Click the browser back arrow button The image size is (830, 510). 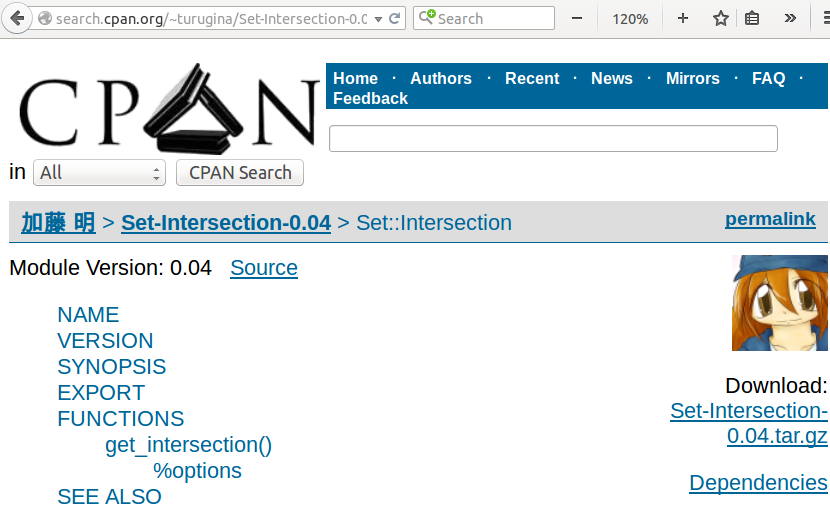[x=17, y=18]
